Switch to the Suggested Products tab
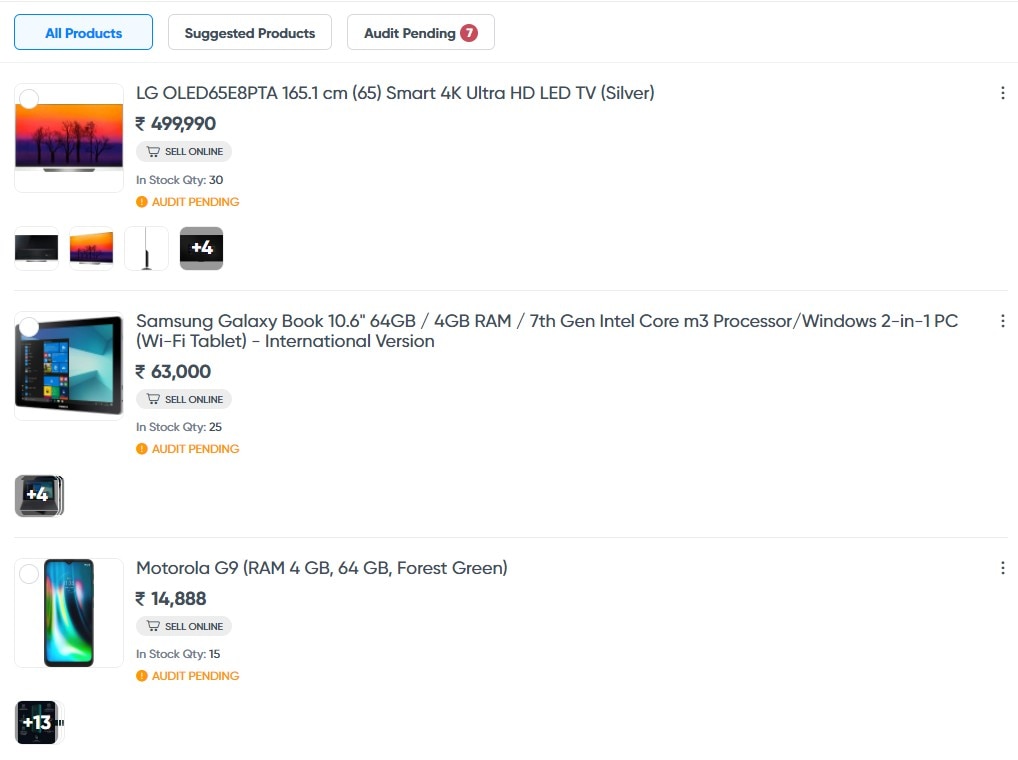Screen dimensions: 1018x760 click(249, 32)
